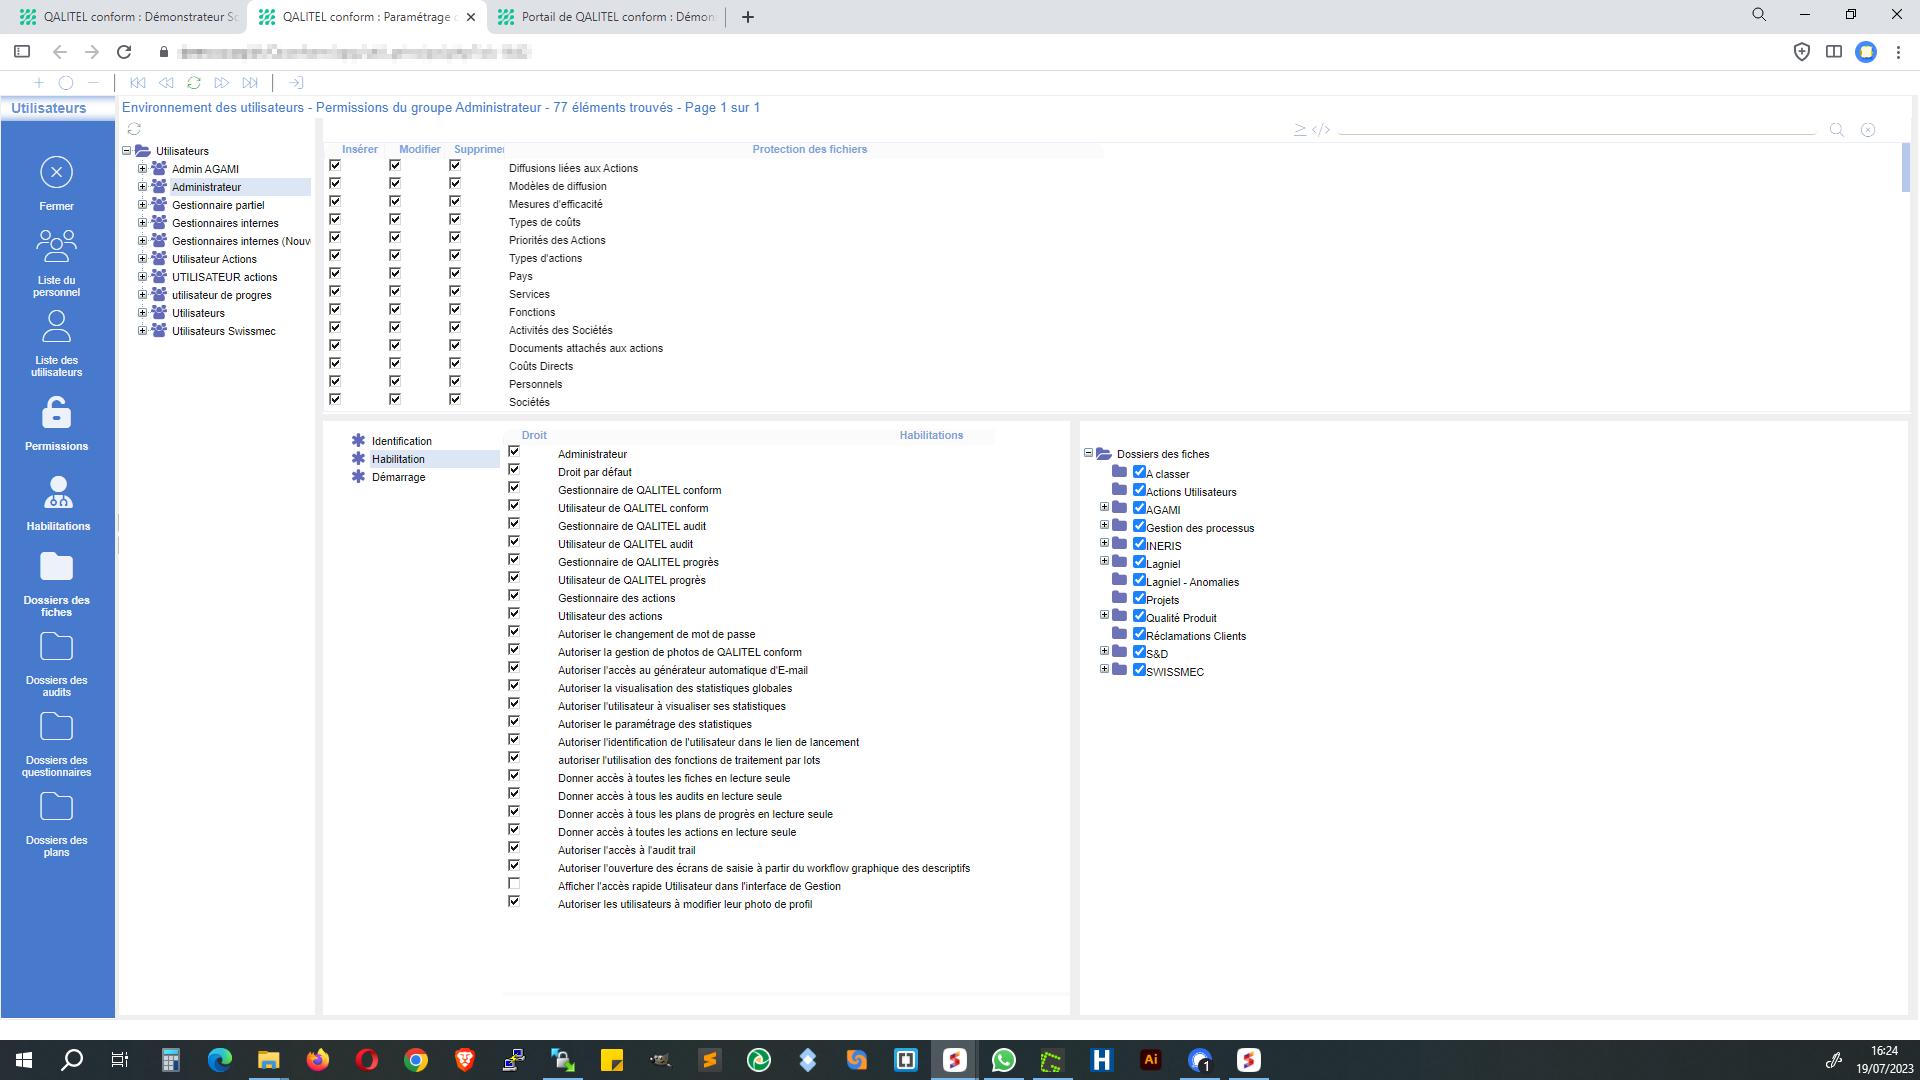Click the minus remove toolbar icon
This screenshot has width=1920, height=1080.
click(93, 83)
